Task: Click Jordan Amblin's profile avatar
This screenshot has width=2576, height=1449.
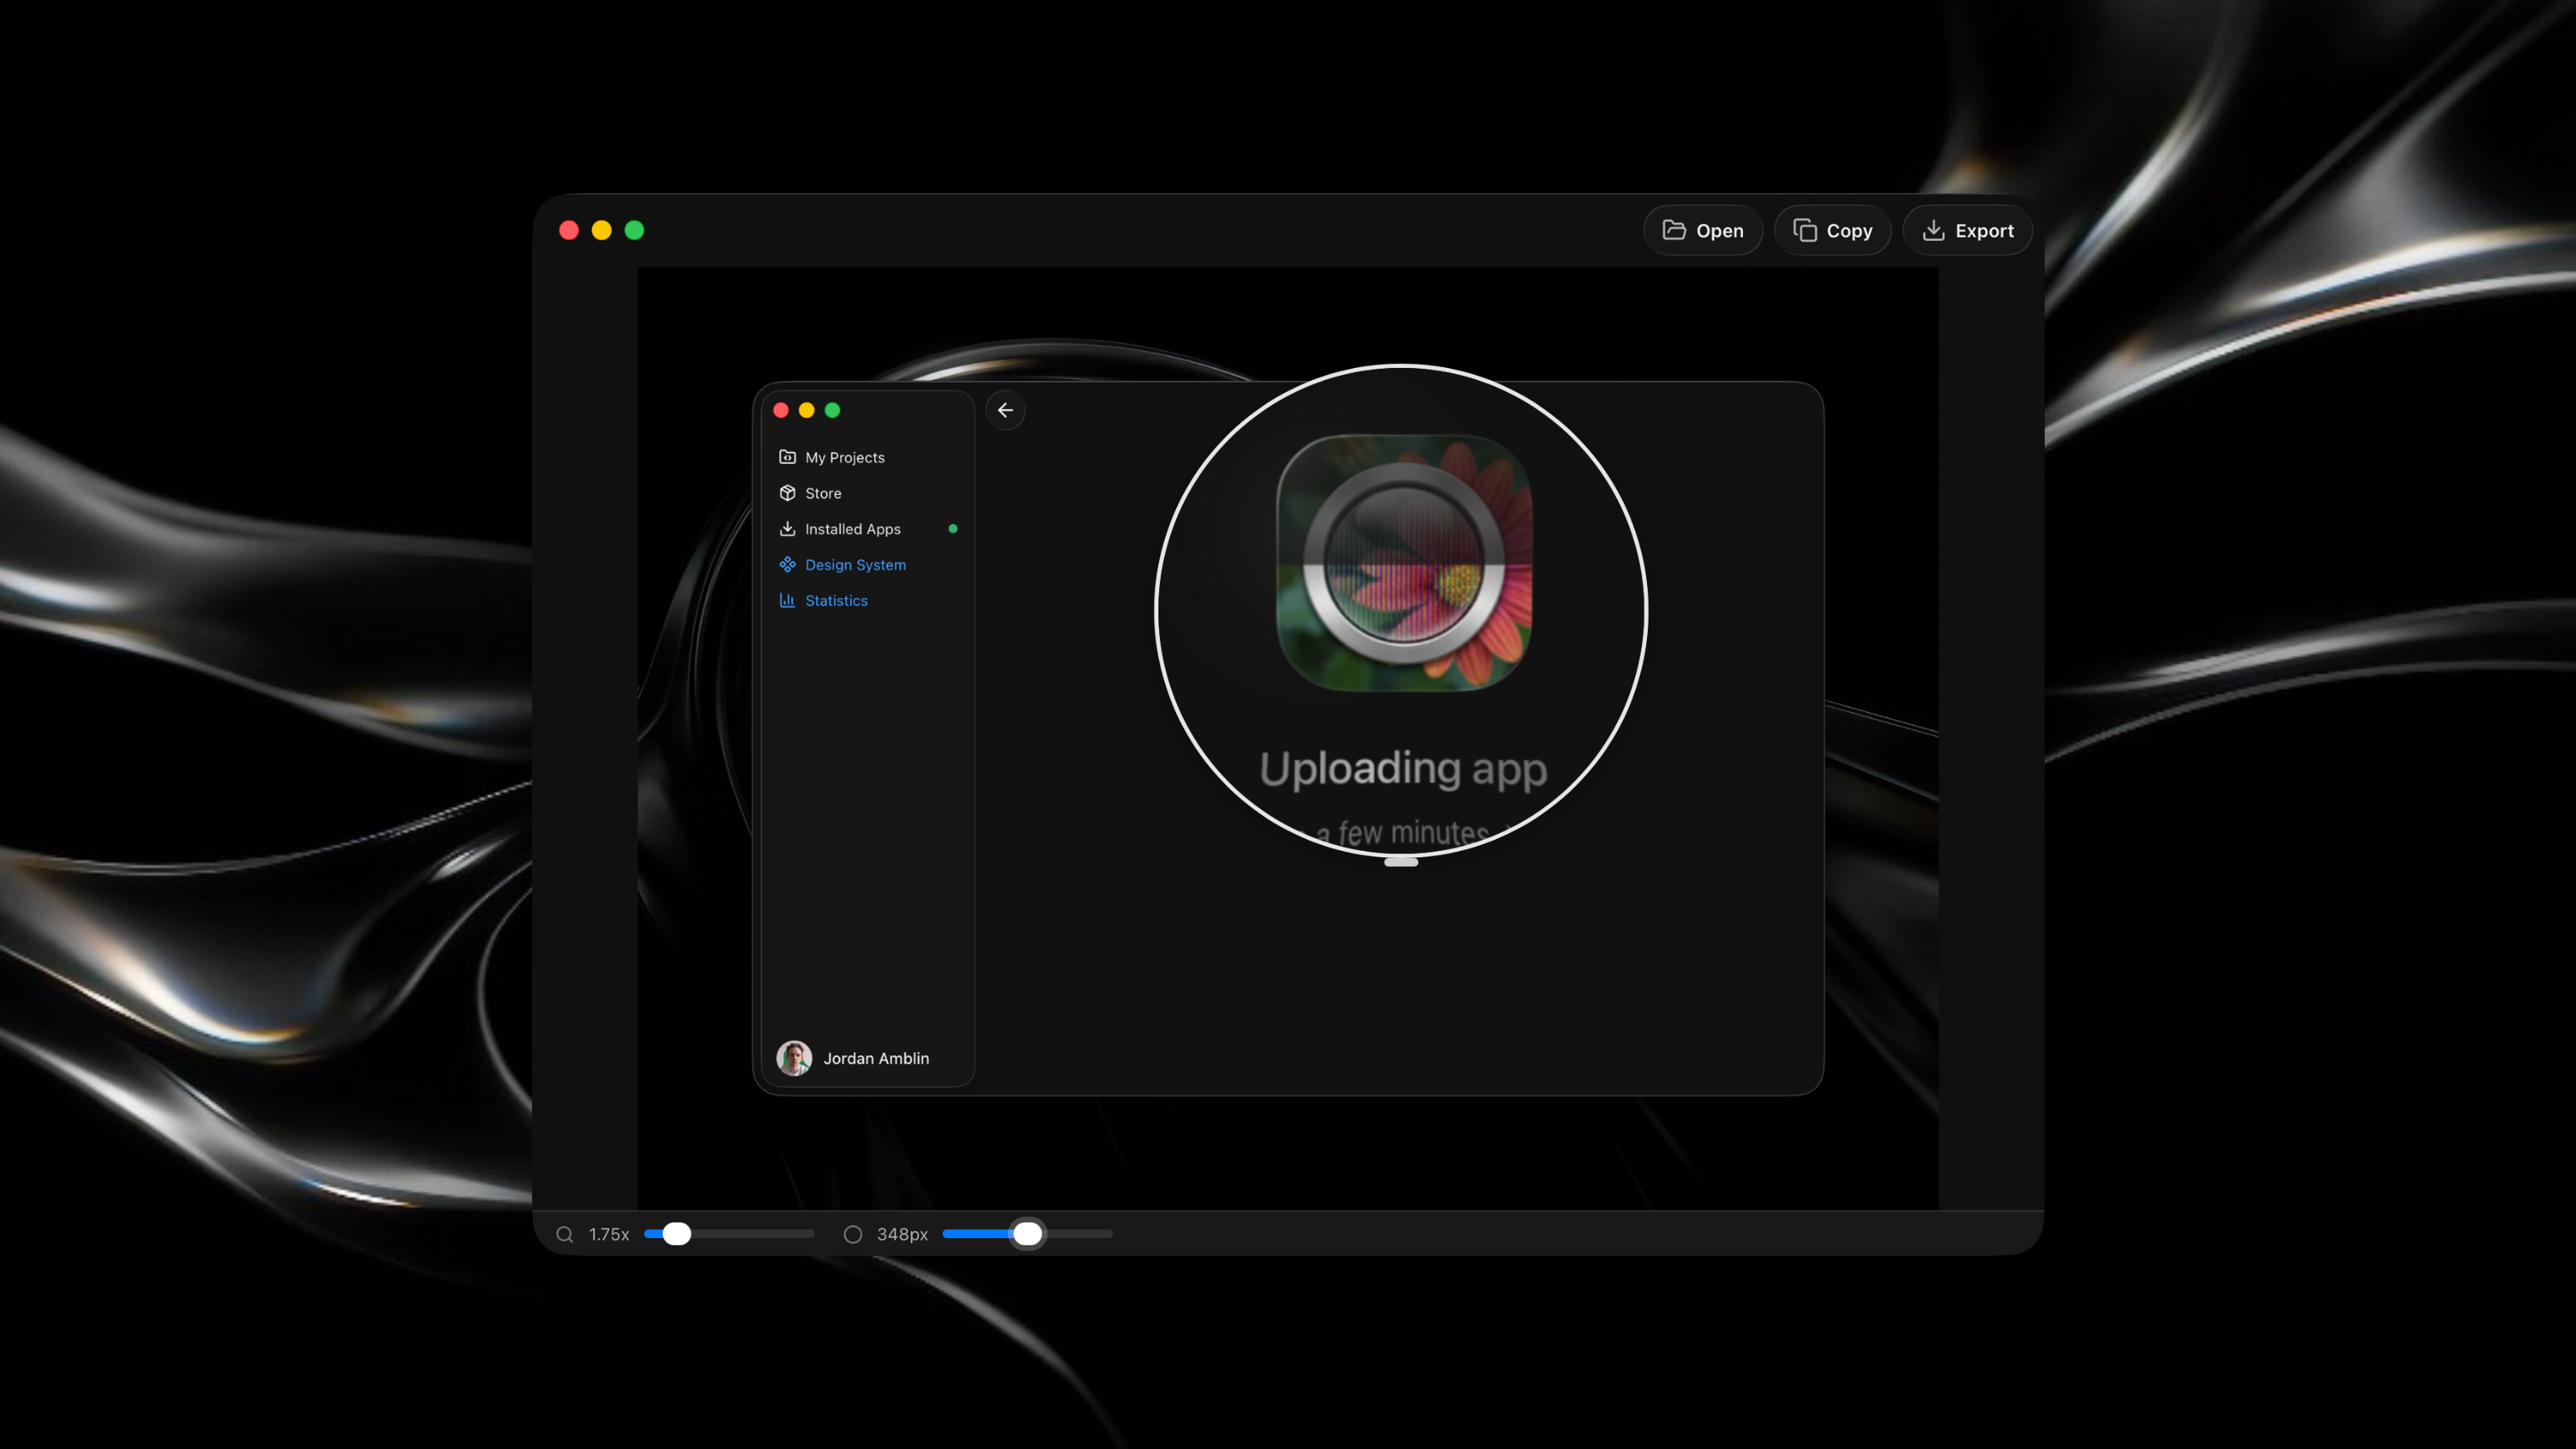Action: click(x=794, y=1058)
